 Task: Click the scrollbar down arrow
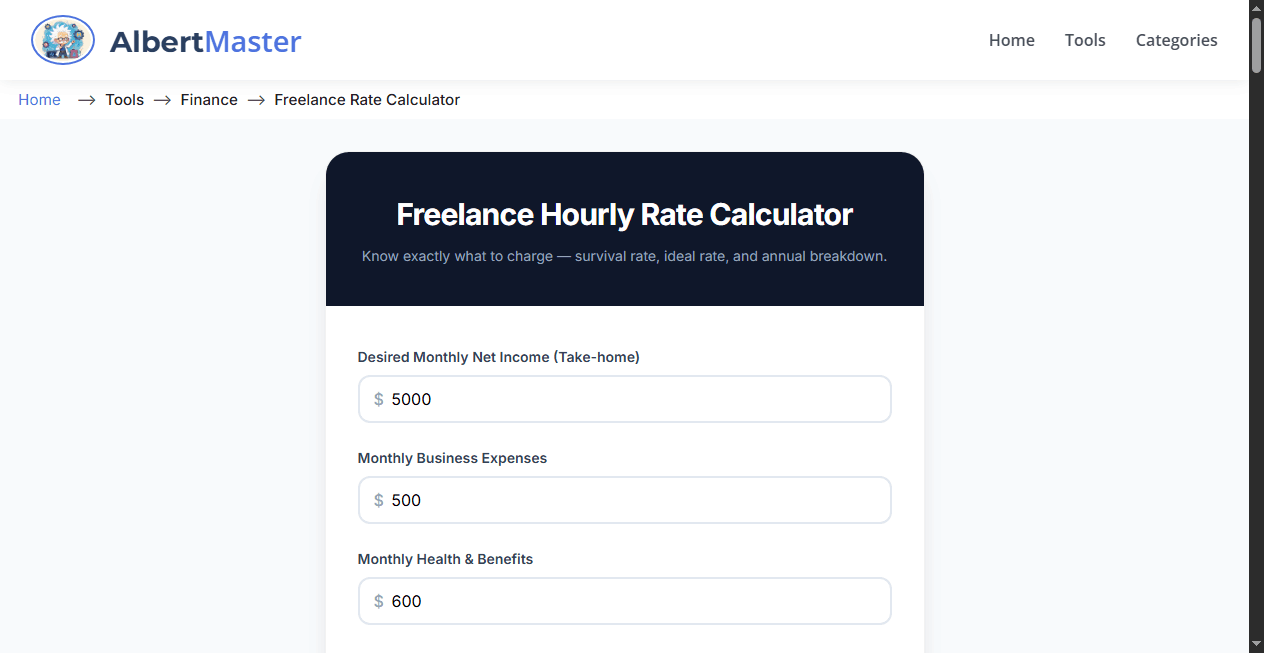click(x=1256, y=644)
